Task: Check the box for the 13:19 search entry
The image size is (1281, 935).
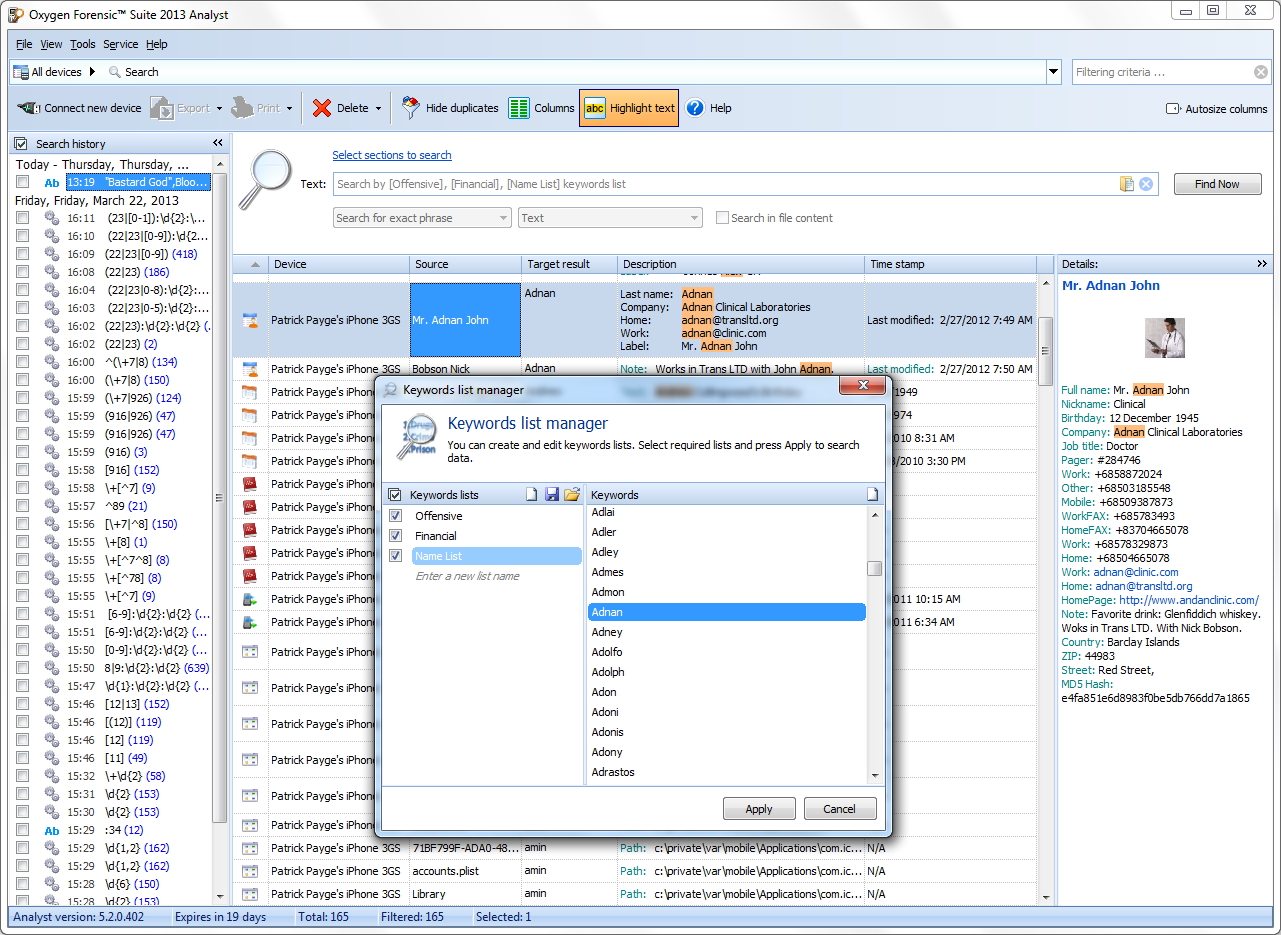Action: tap(22, 183)
